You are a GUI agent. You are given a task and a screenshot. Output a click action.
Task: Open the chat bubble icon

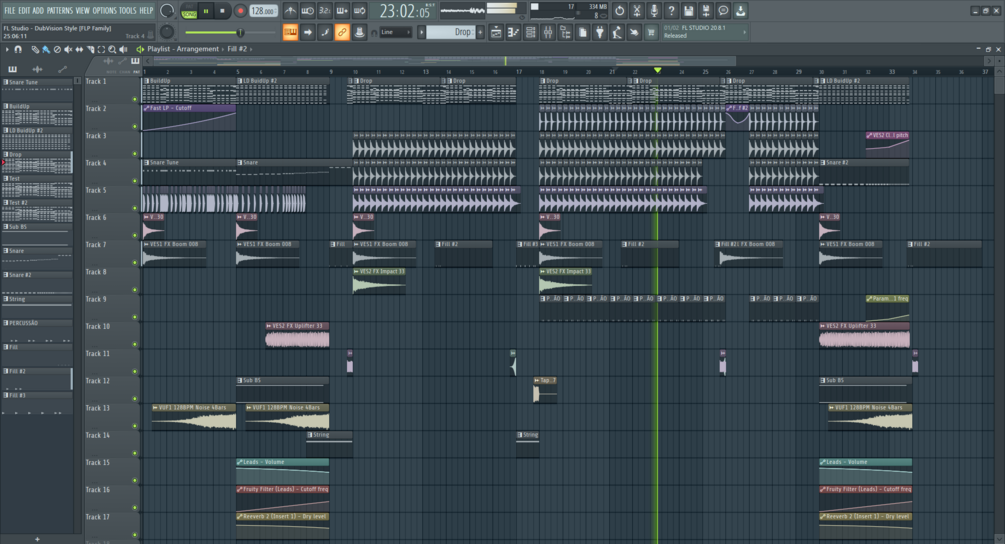723,11
